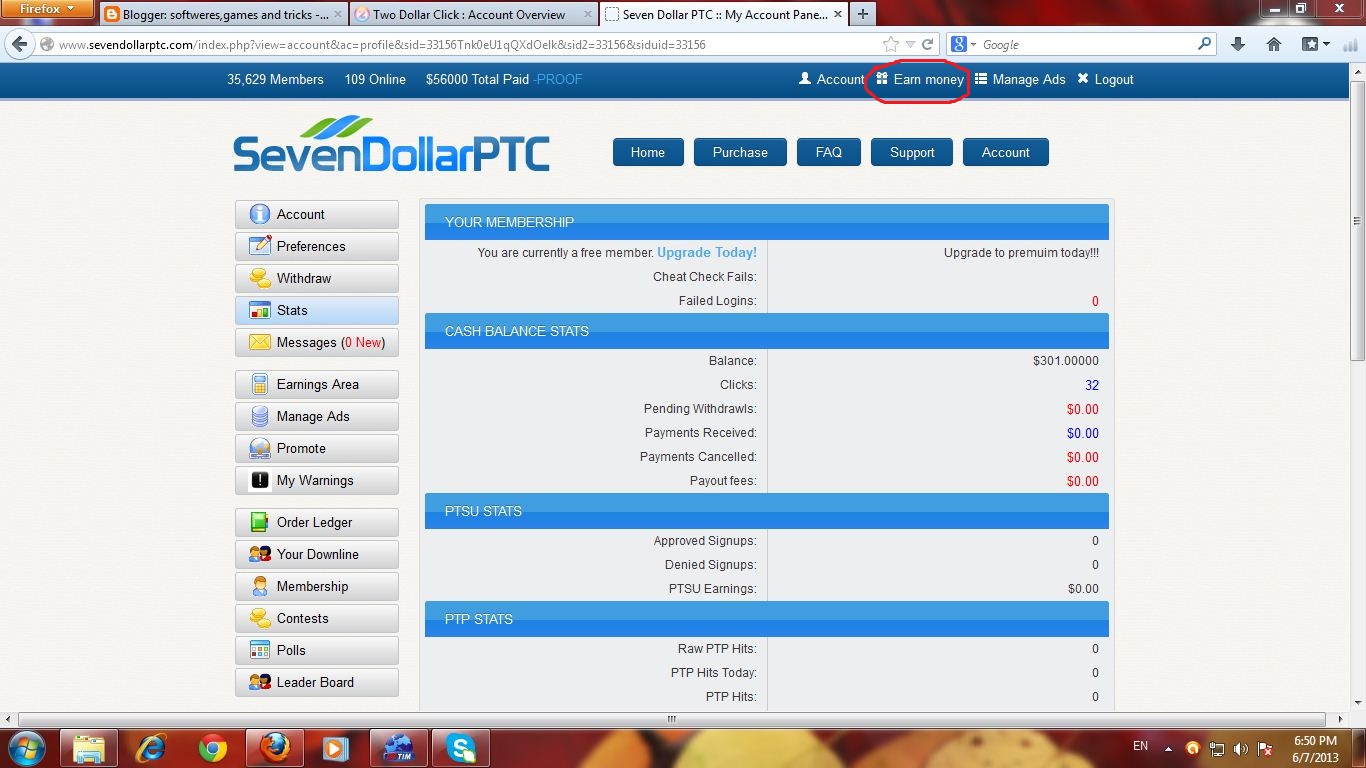1366x768 pixels.
Task: Open the Account sidebar item with info icon
Action: tap(316, 214)
